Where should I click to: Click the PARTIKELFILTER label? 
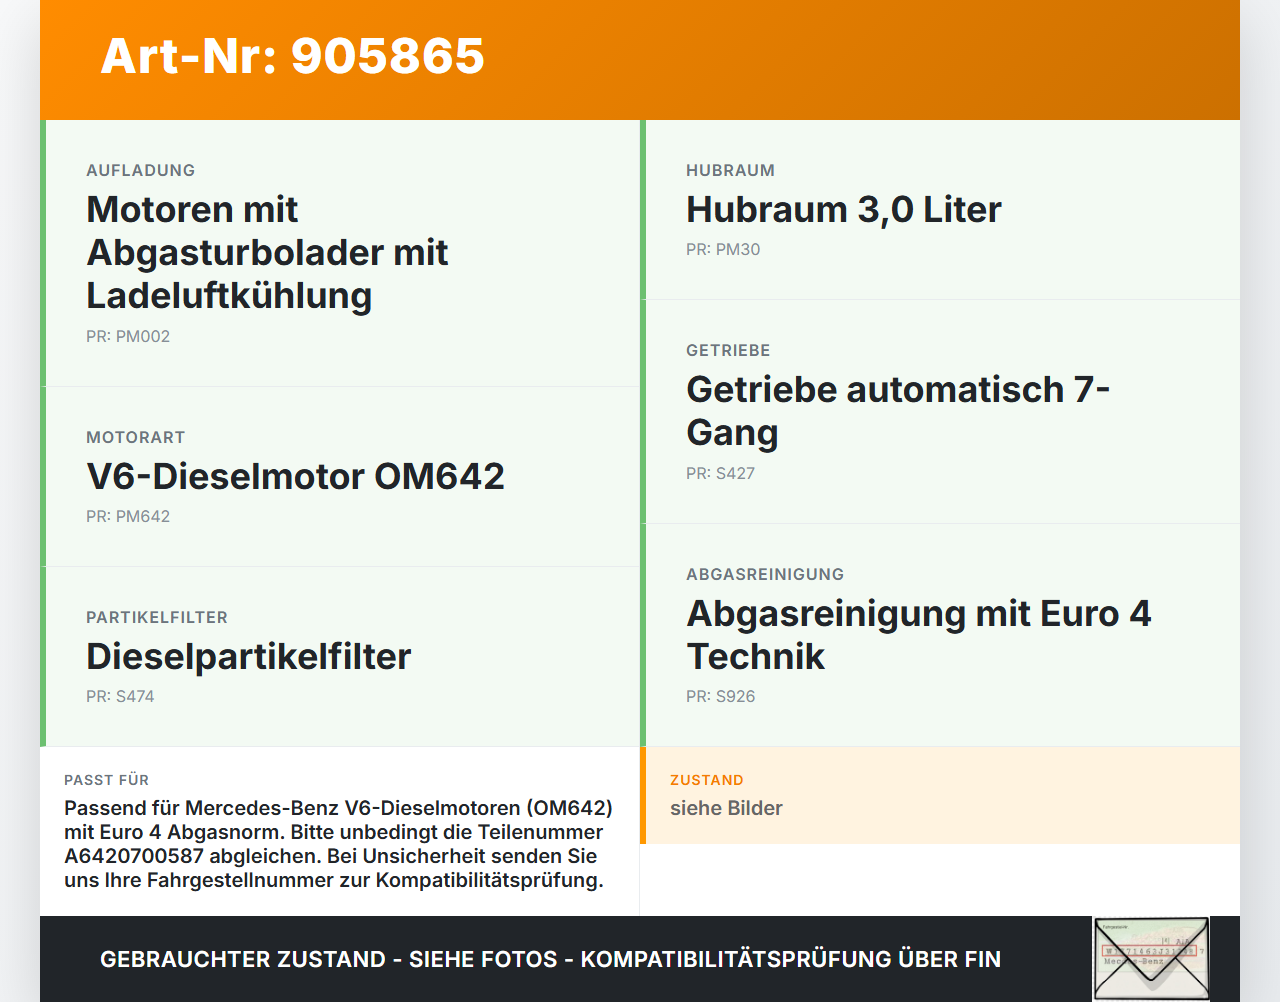click(x=157, y=617)
